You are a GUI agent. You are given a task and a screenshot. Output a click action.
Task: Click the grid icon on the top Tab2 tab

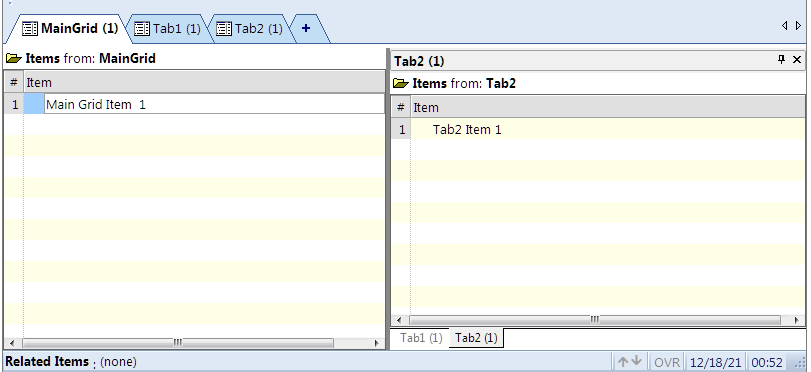(223, 28)
